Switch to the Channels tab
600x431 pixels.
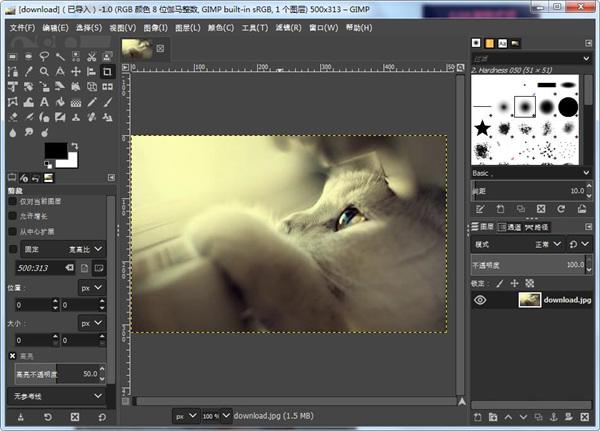509,227
